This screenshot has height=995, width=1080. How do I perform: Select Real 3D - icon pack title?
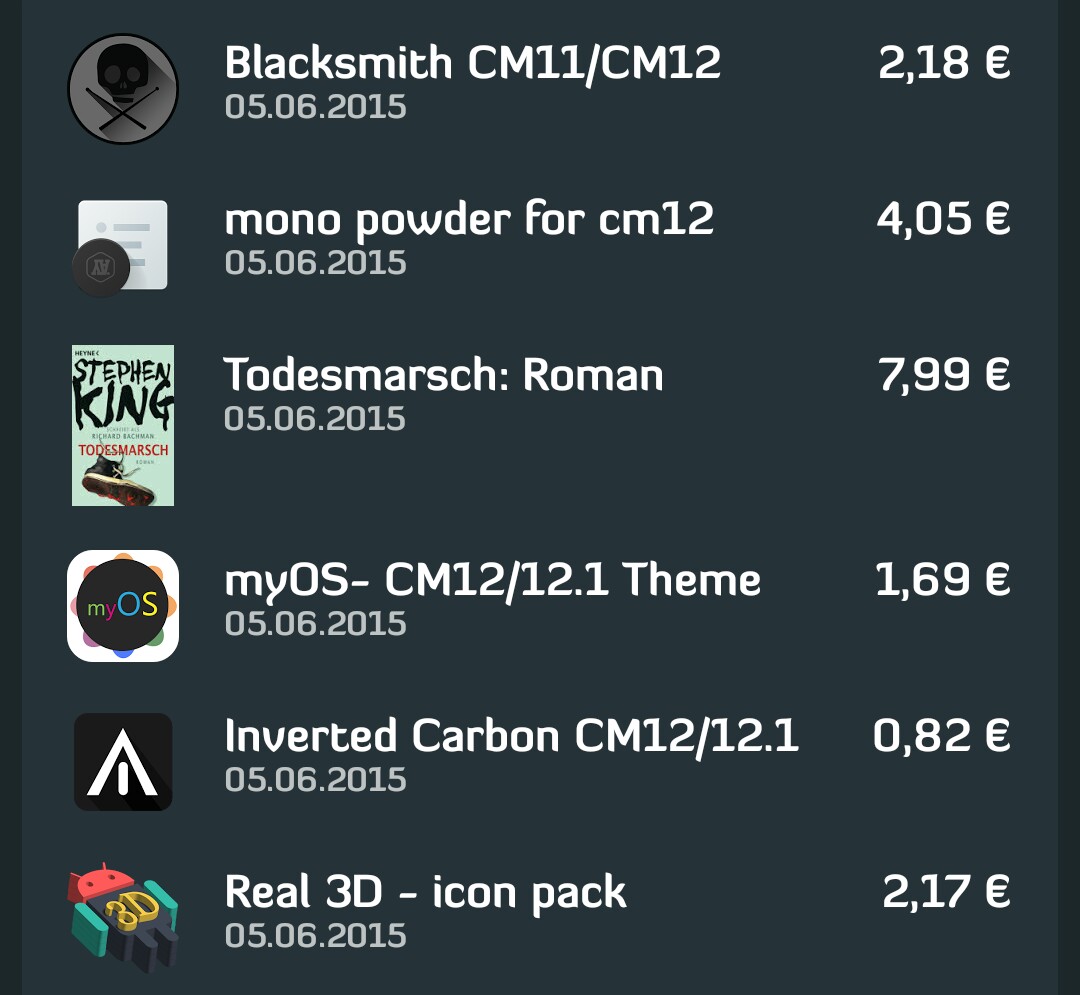[x=426, y=892]
